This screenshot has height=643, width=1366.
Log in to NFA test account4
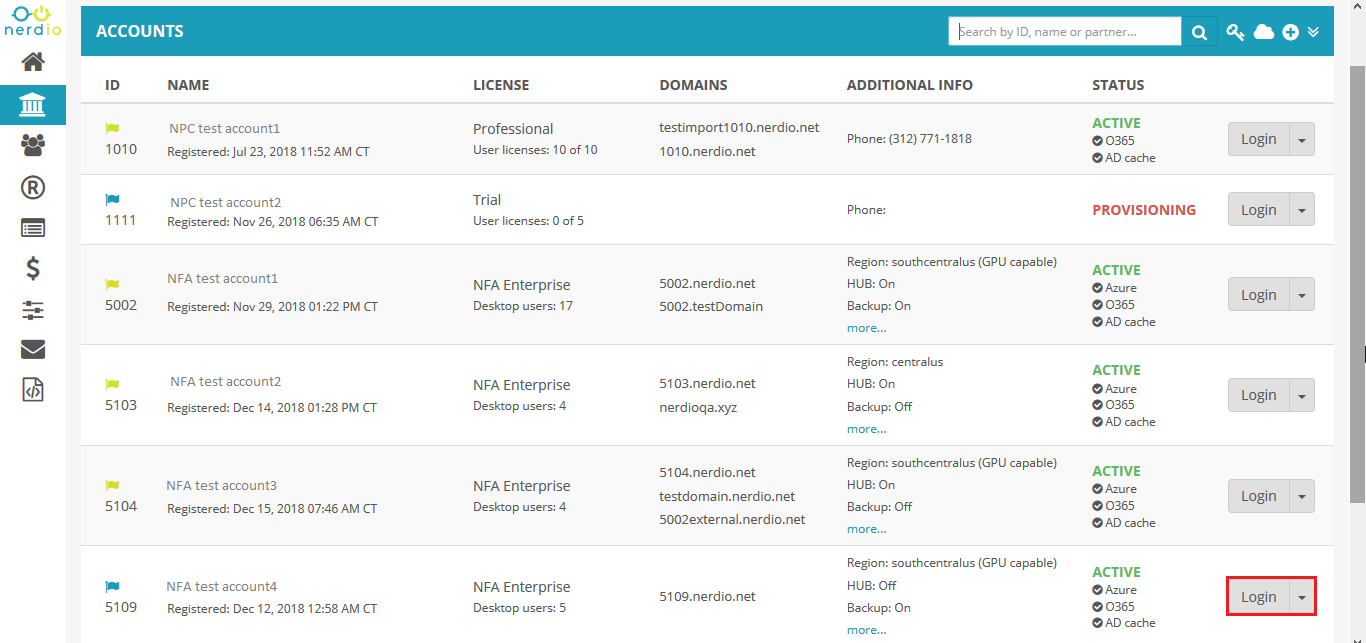[1259, 597]
